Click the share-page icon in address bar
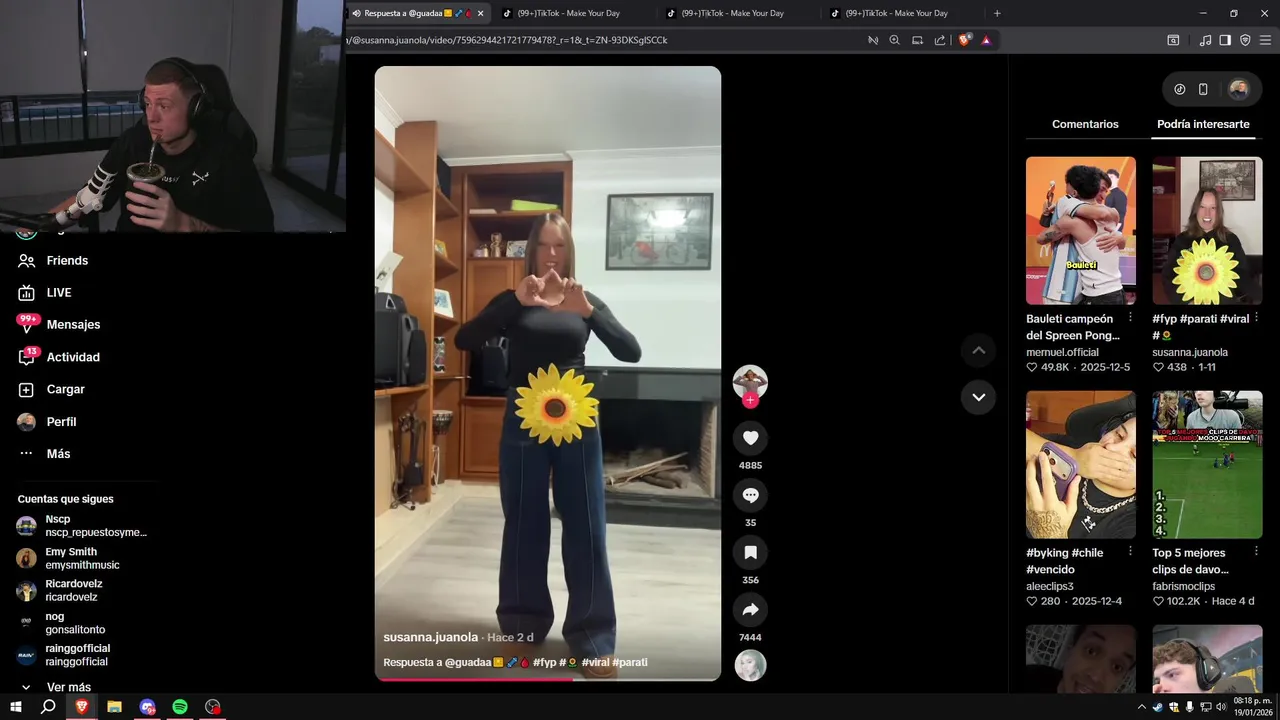 940,40
